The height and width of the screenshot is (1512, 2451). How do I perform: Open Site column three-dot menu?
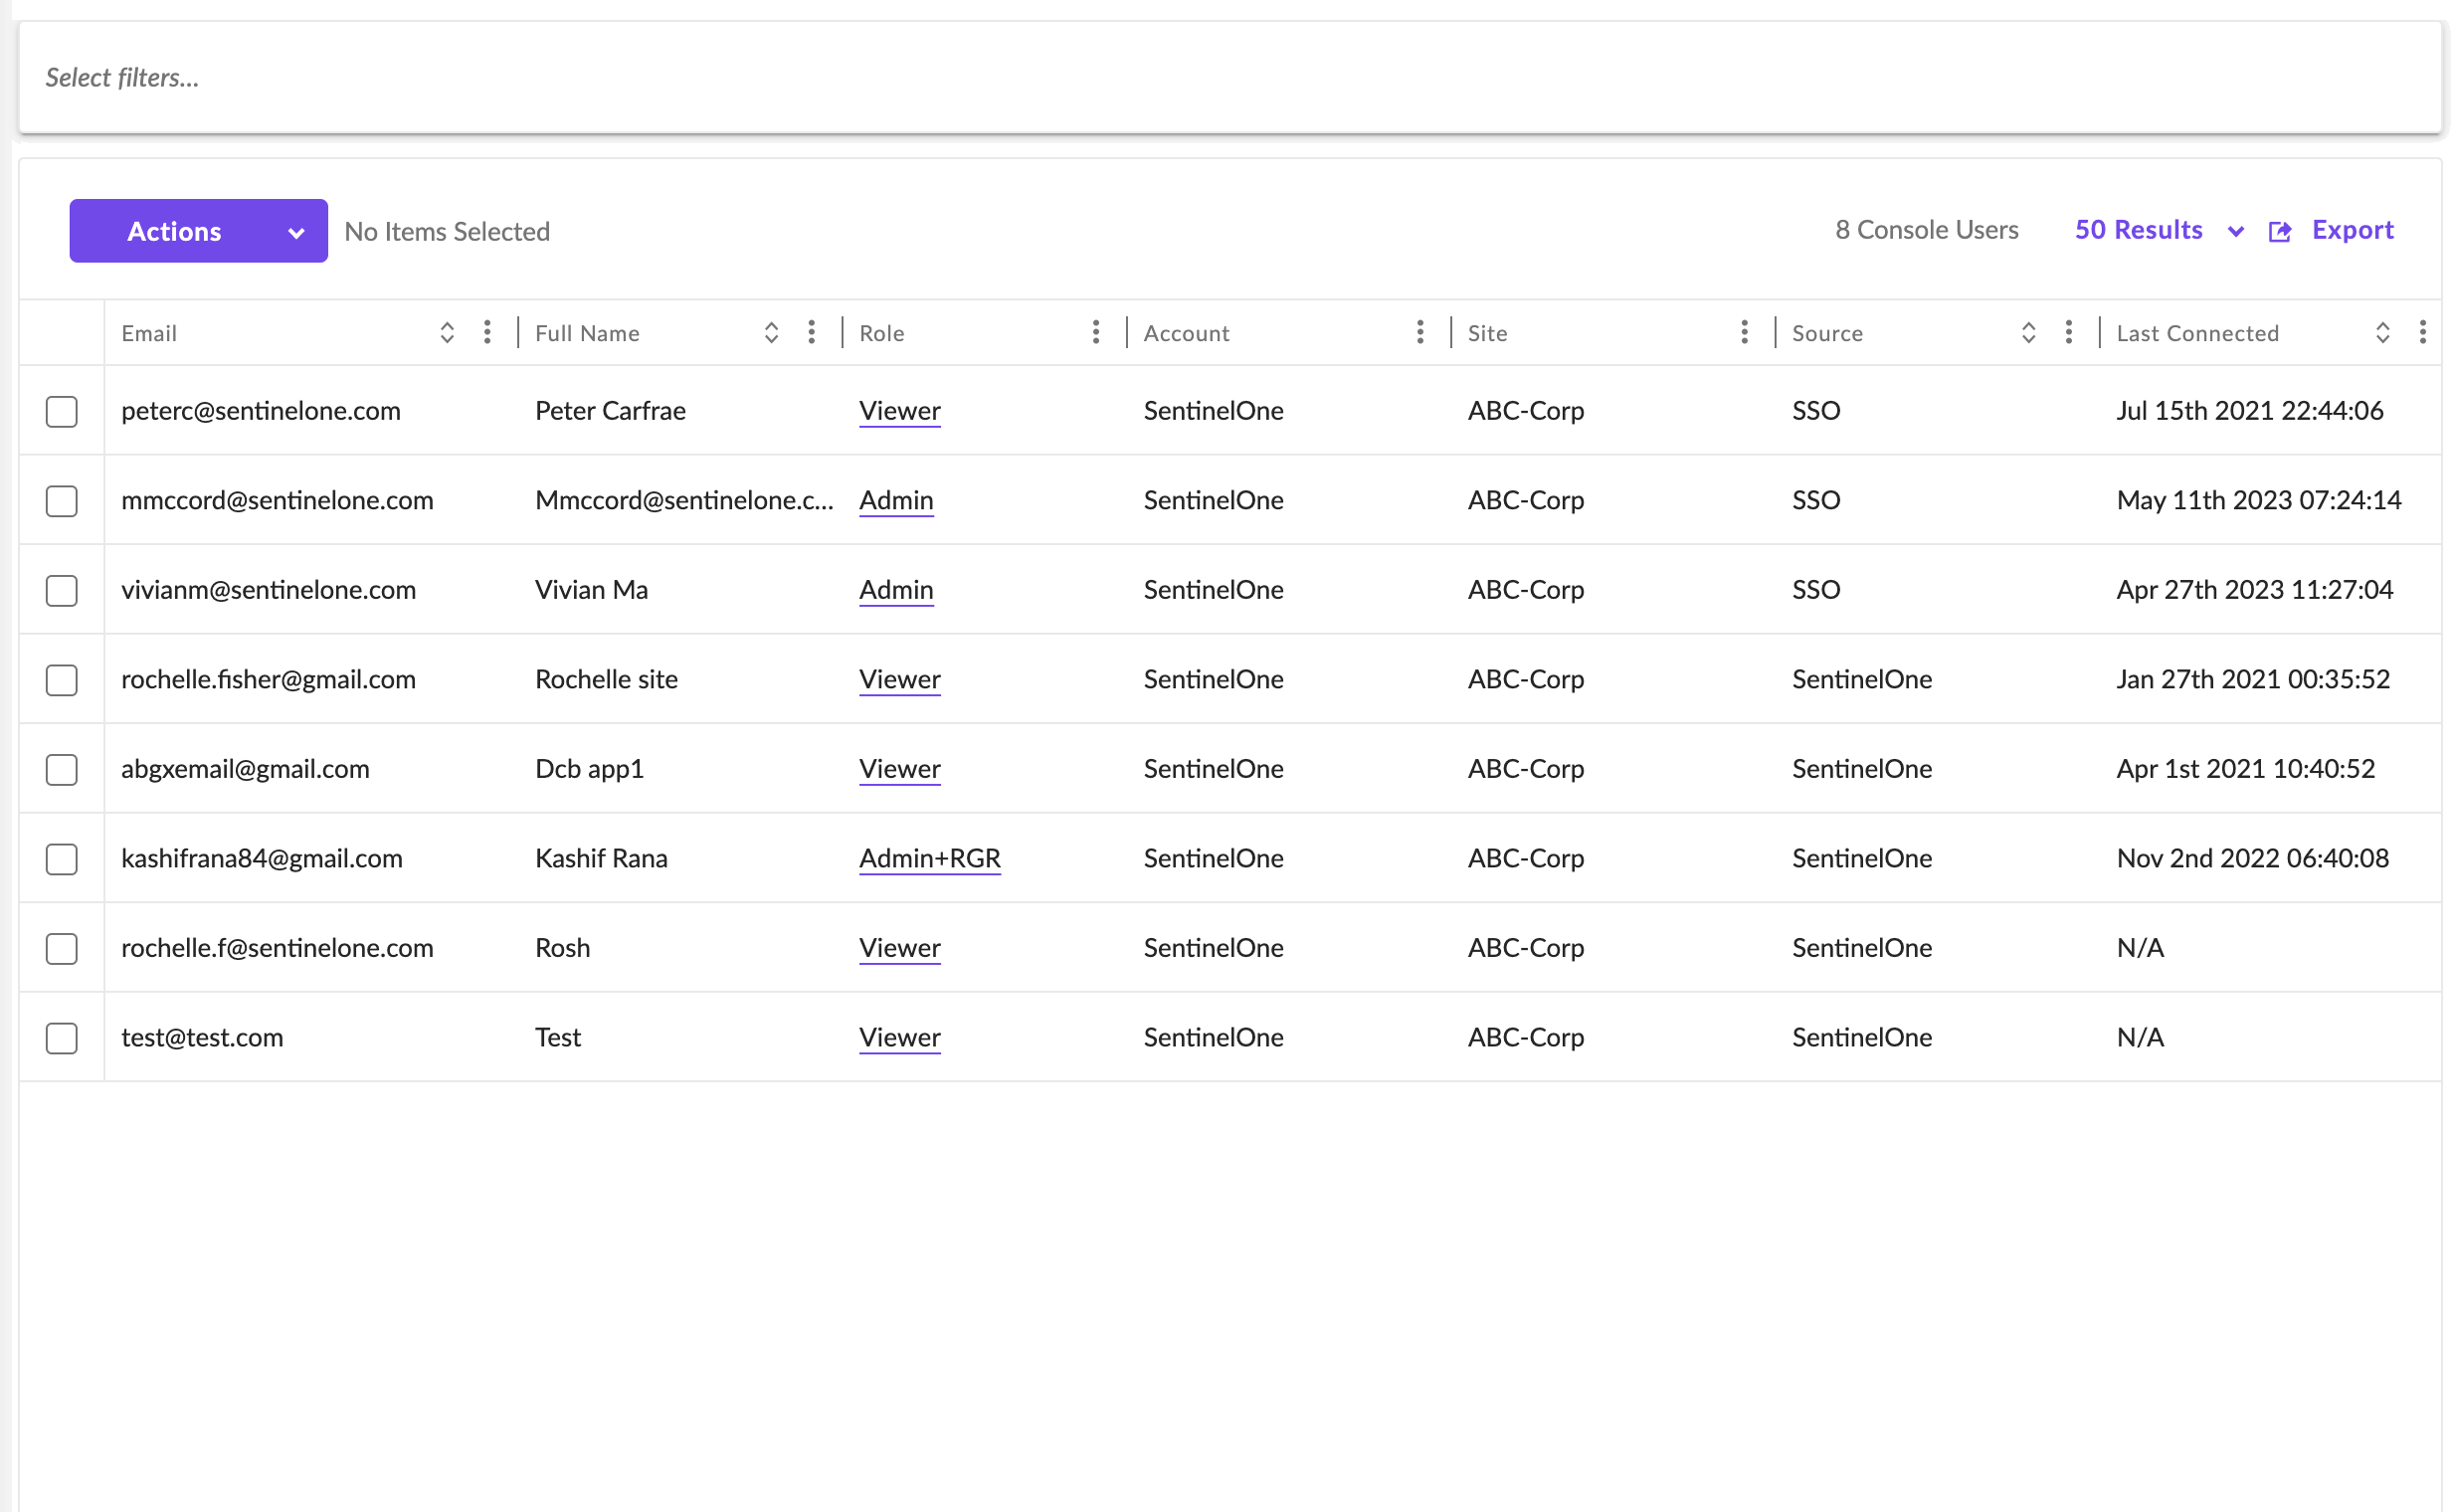1744,333
